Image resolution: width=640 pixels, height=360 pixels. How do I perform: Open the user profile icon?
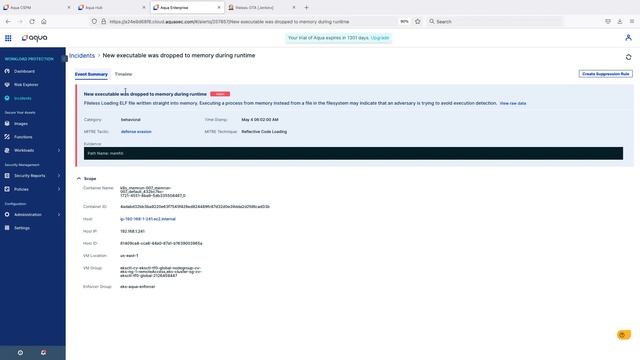coord(628,38)
